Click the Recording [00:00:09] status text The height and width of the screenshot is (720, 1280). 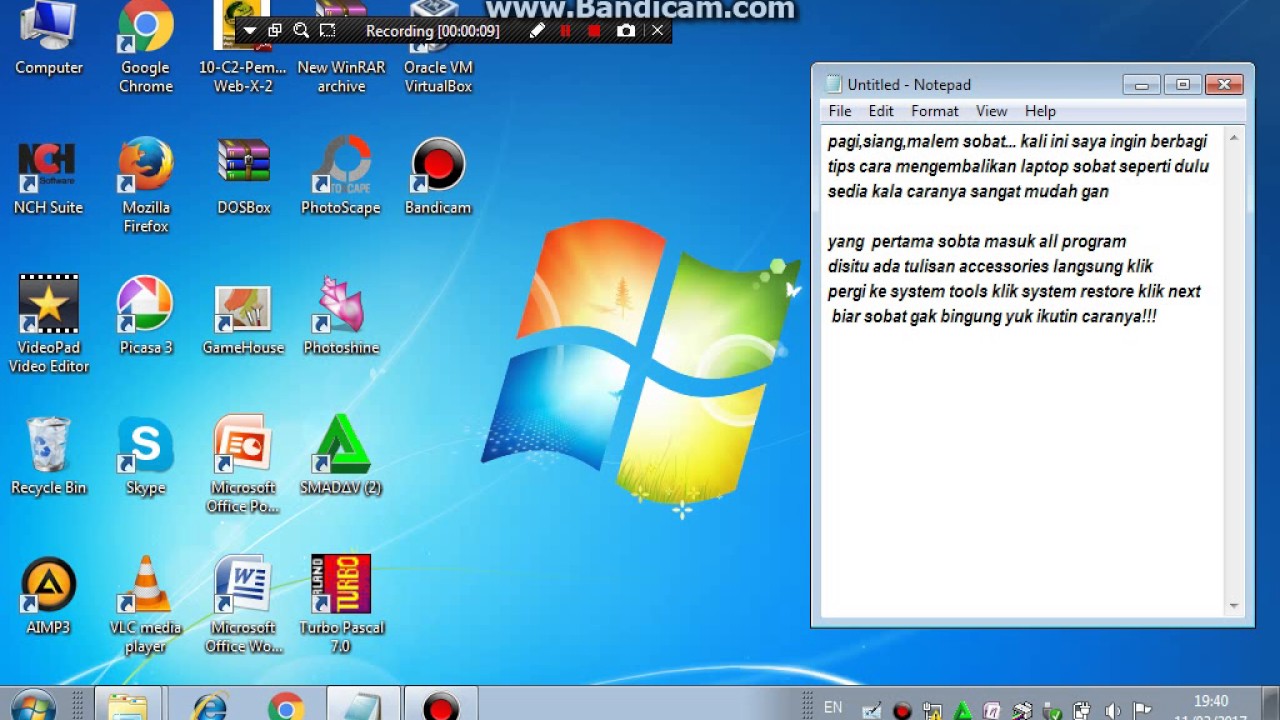[x=432, y=31]
